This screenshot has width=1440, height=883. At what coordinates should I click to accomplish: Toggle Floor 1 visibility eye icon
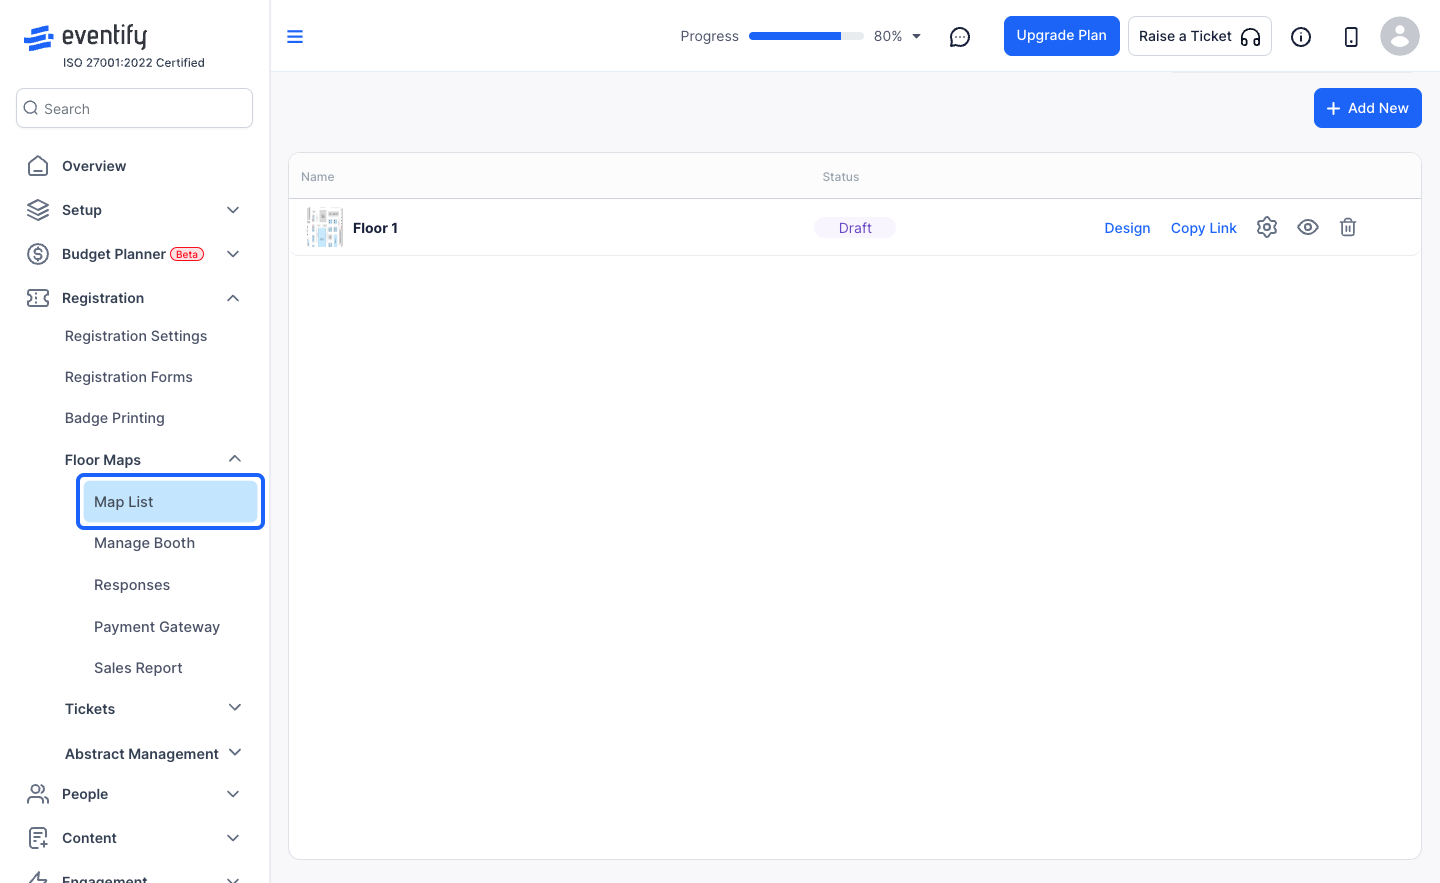click(1308, 227)
